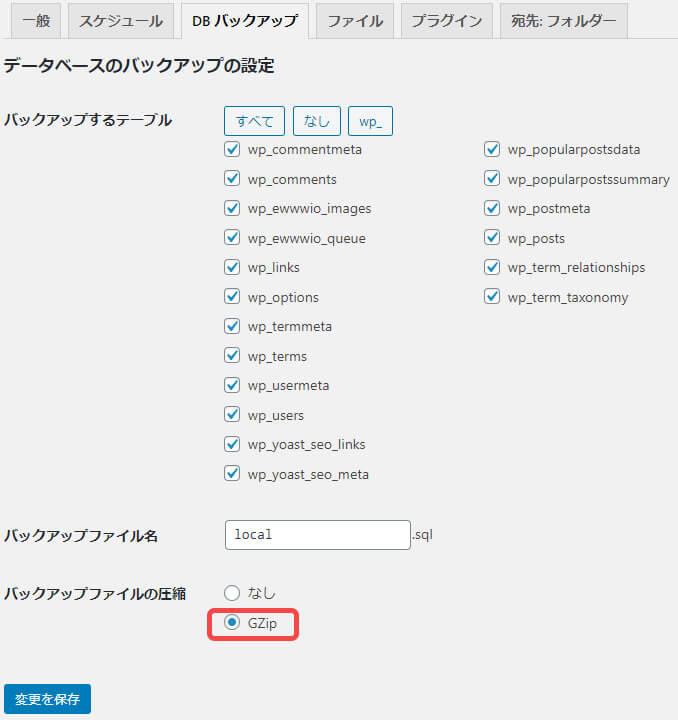This screenshot has width=678, height=720.
Task: Switch to the 一般 tab
Action: point(35,20)
